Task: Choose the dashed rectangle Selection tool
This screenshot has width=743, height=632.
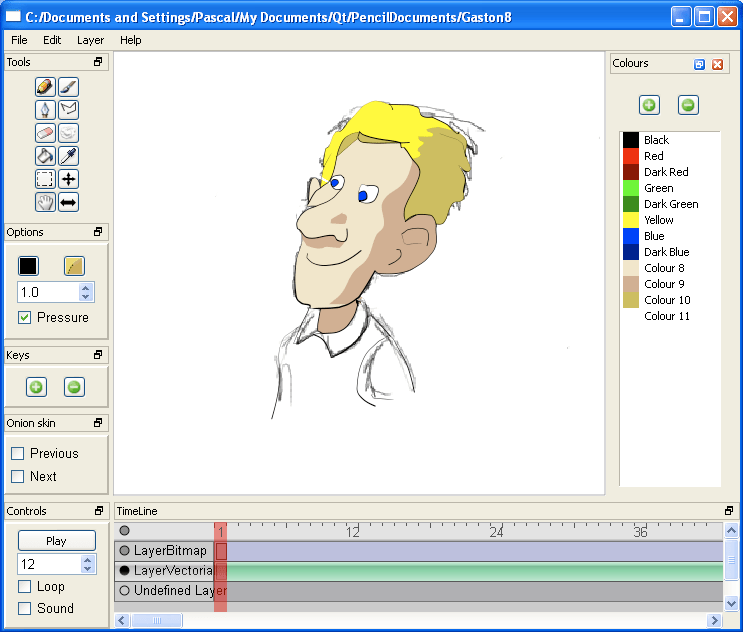Action: (x=45, y=179)
